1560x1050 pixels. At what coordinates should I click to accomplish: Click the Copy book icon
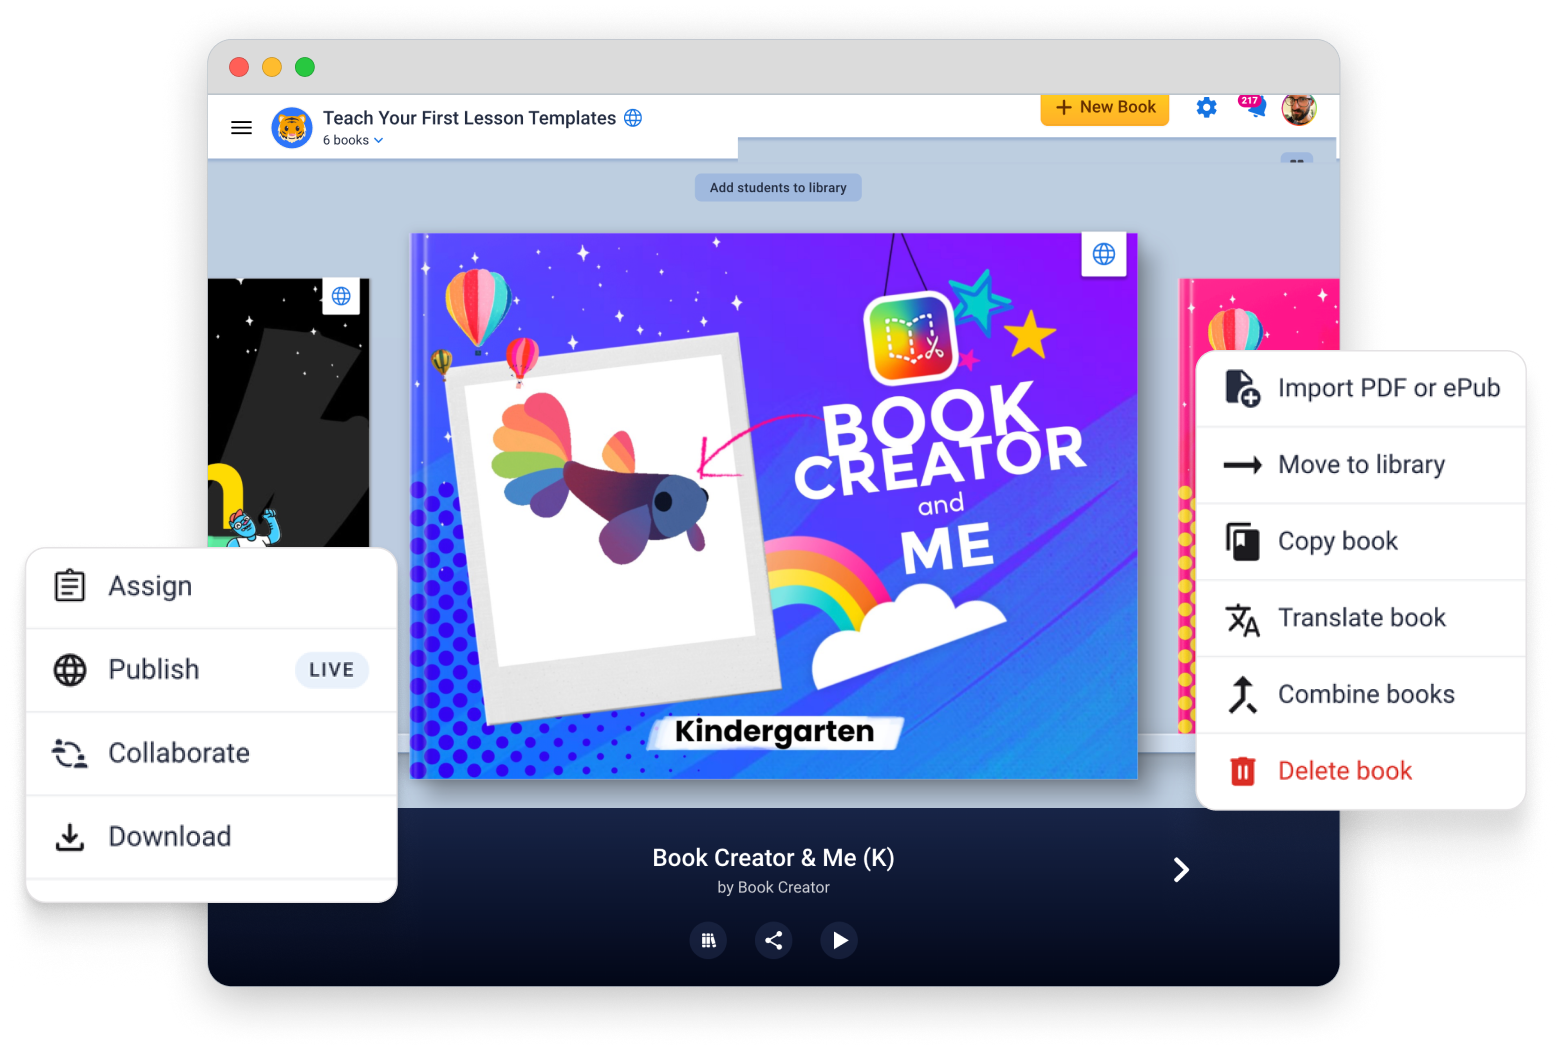(x=1242, y=541)
